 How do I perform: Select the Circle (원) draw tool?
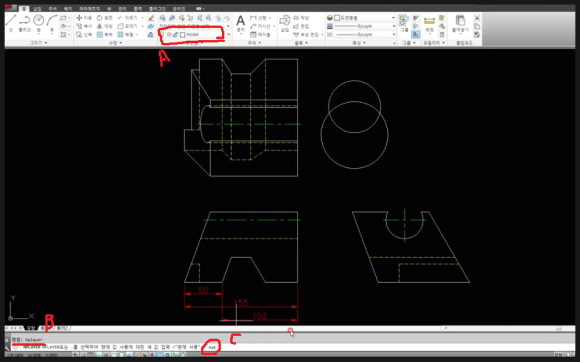click(x=38, y=23)
